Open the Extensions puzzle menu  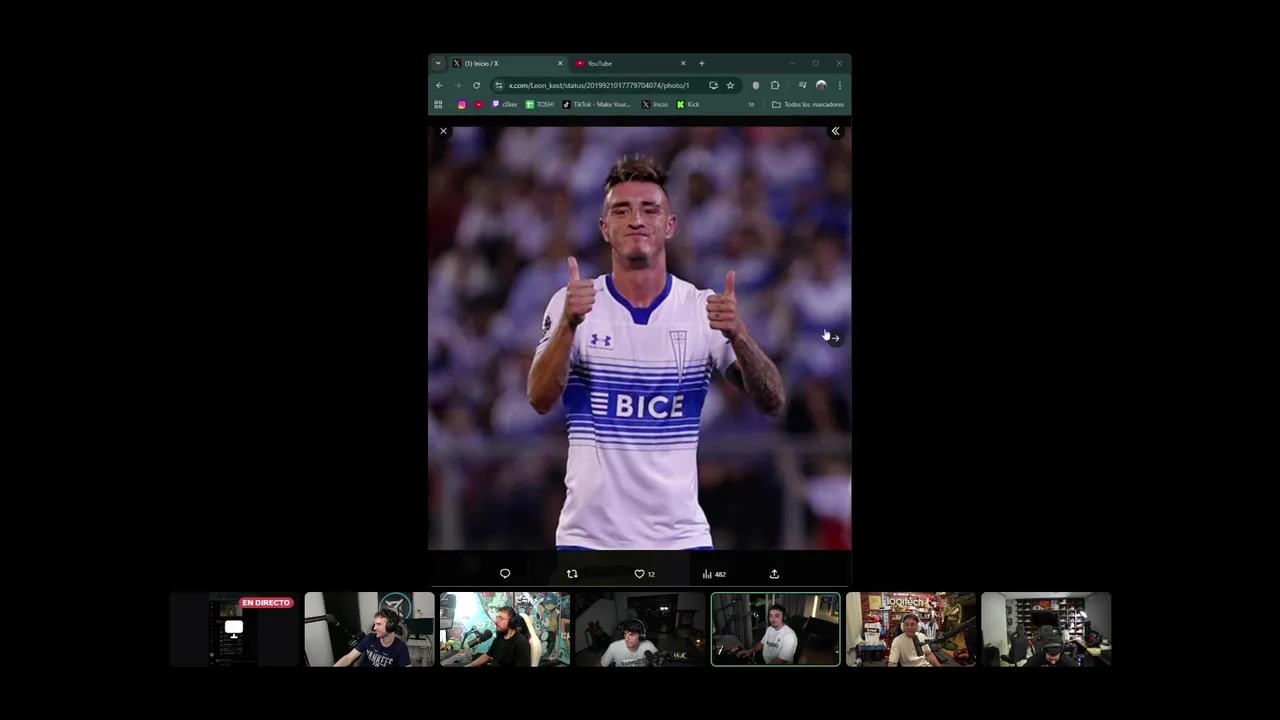coord(774,85)
